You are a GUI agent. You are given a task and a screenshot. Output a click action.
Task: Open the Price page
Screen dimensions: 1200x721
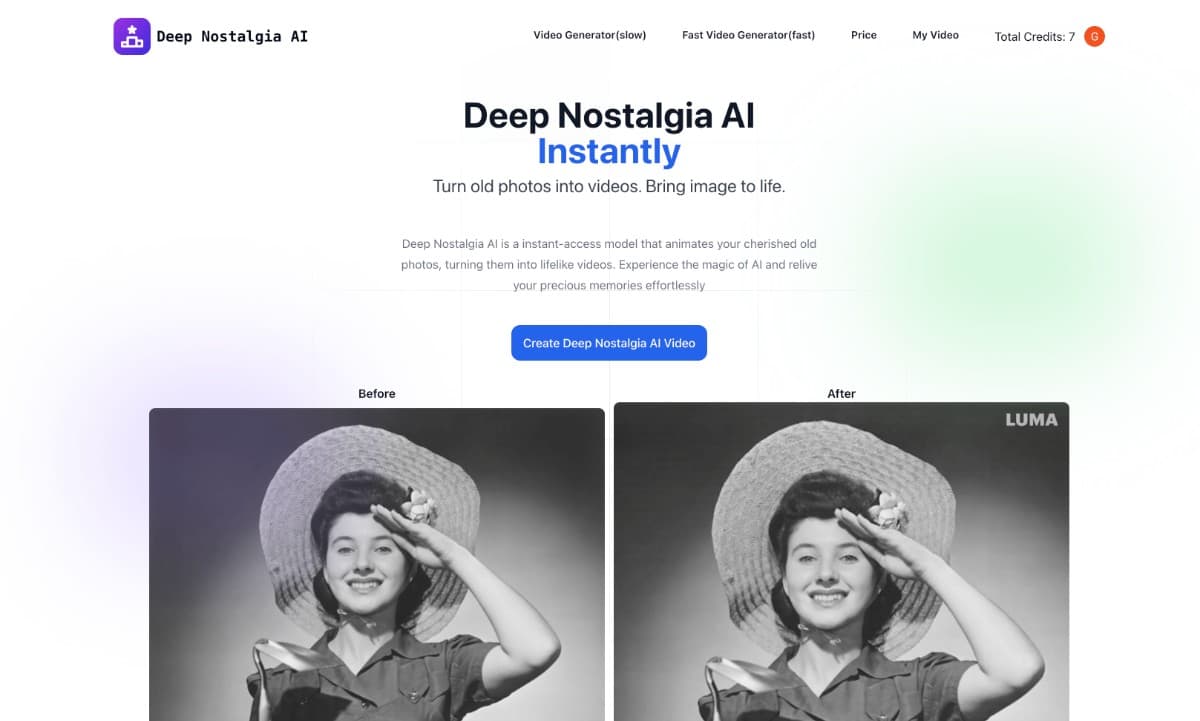[864, 35]
